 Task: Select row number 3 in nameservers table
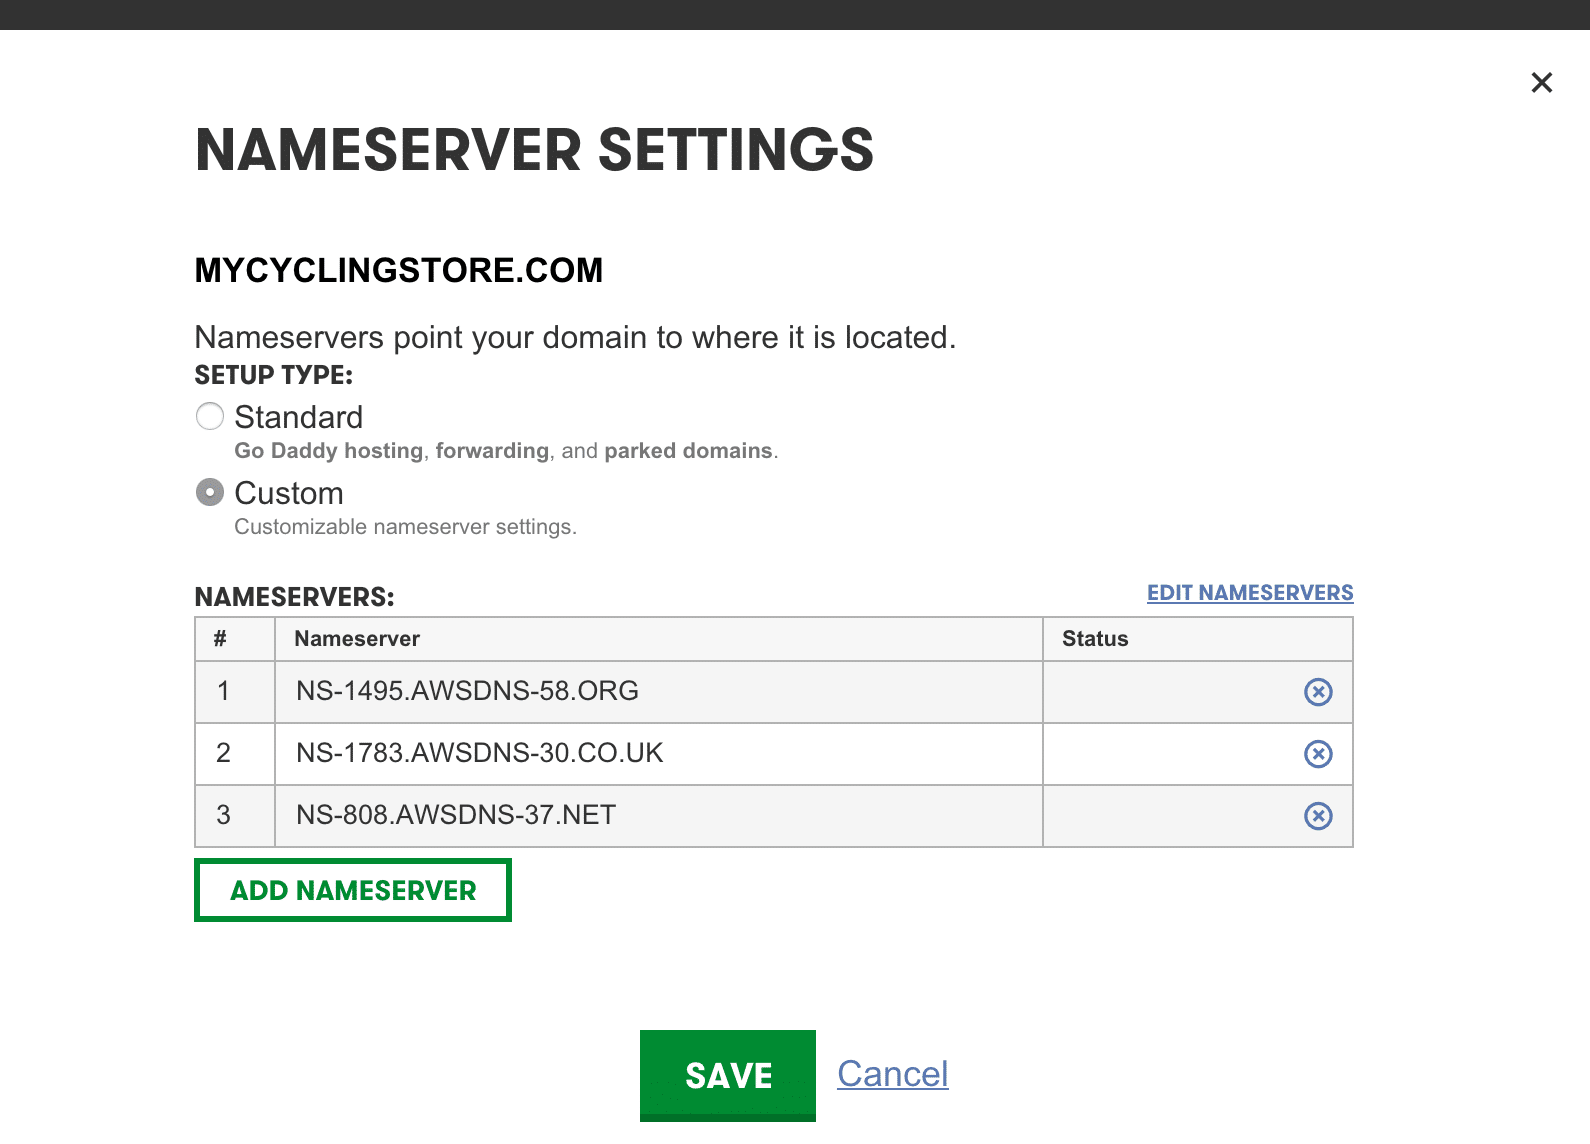pyautogui.click(x=223, y=815)
